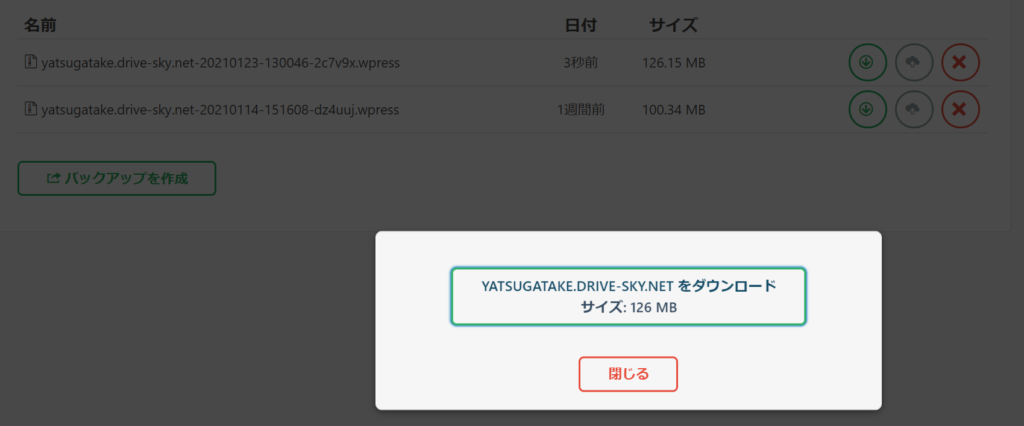1024x426 pixels.
Task: Delete the 20210114-151608 backup
Action: tap(960, 109)
